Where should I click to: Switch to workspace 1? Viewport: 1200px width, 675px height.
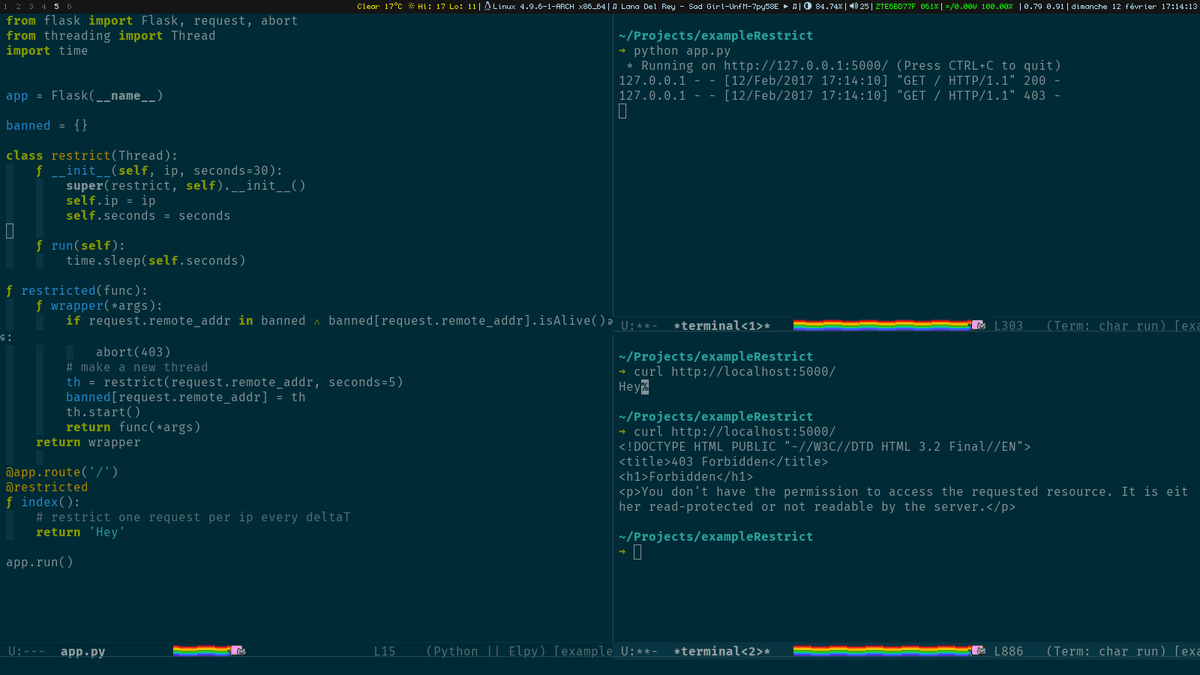point(5,6)
